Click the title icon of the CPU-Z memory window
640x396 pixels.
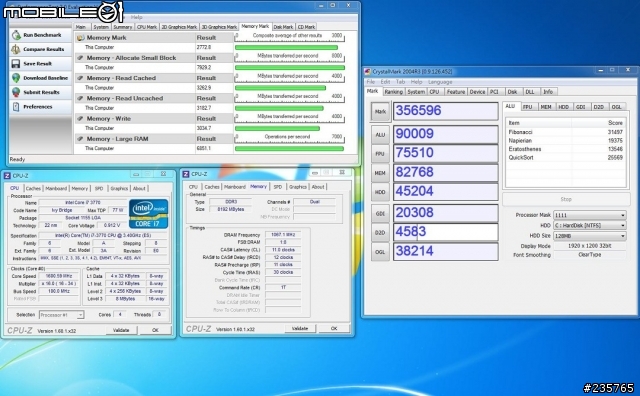(x=186, y=174)
